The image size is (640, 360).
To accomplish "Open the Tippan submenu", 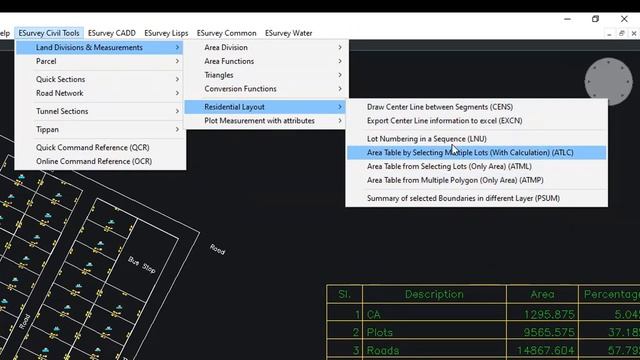I will pyautogui.click(x=99, y=129).
